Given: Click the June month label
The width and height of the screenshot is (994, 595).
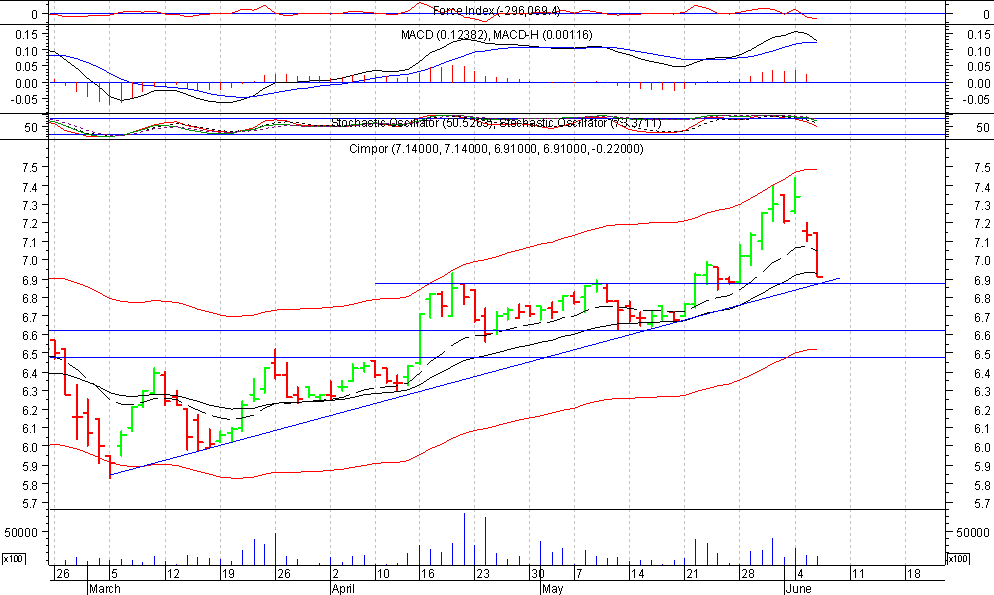Looking at the screenshot, I should point(798,589).
